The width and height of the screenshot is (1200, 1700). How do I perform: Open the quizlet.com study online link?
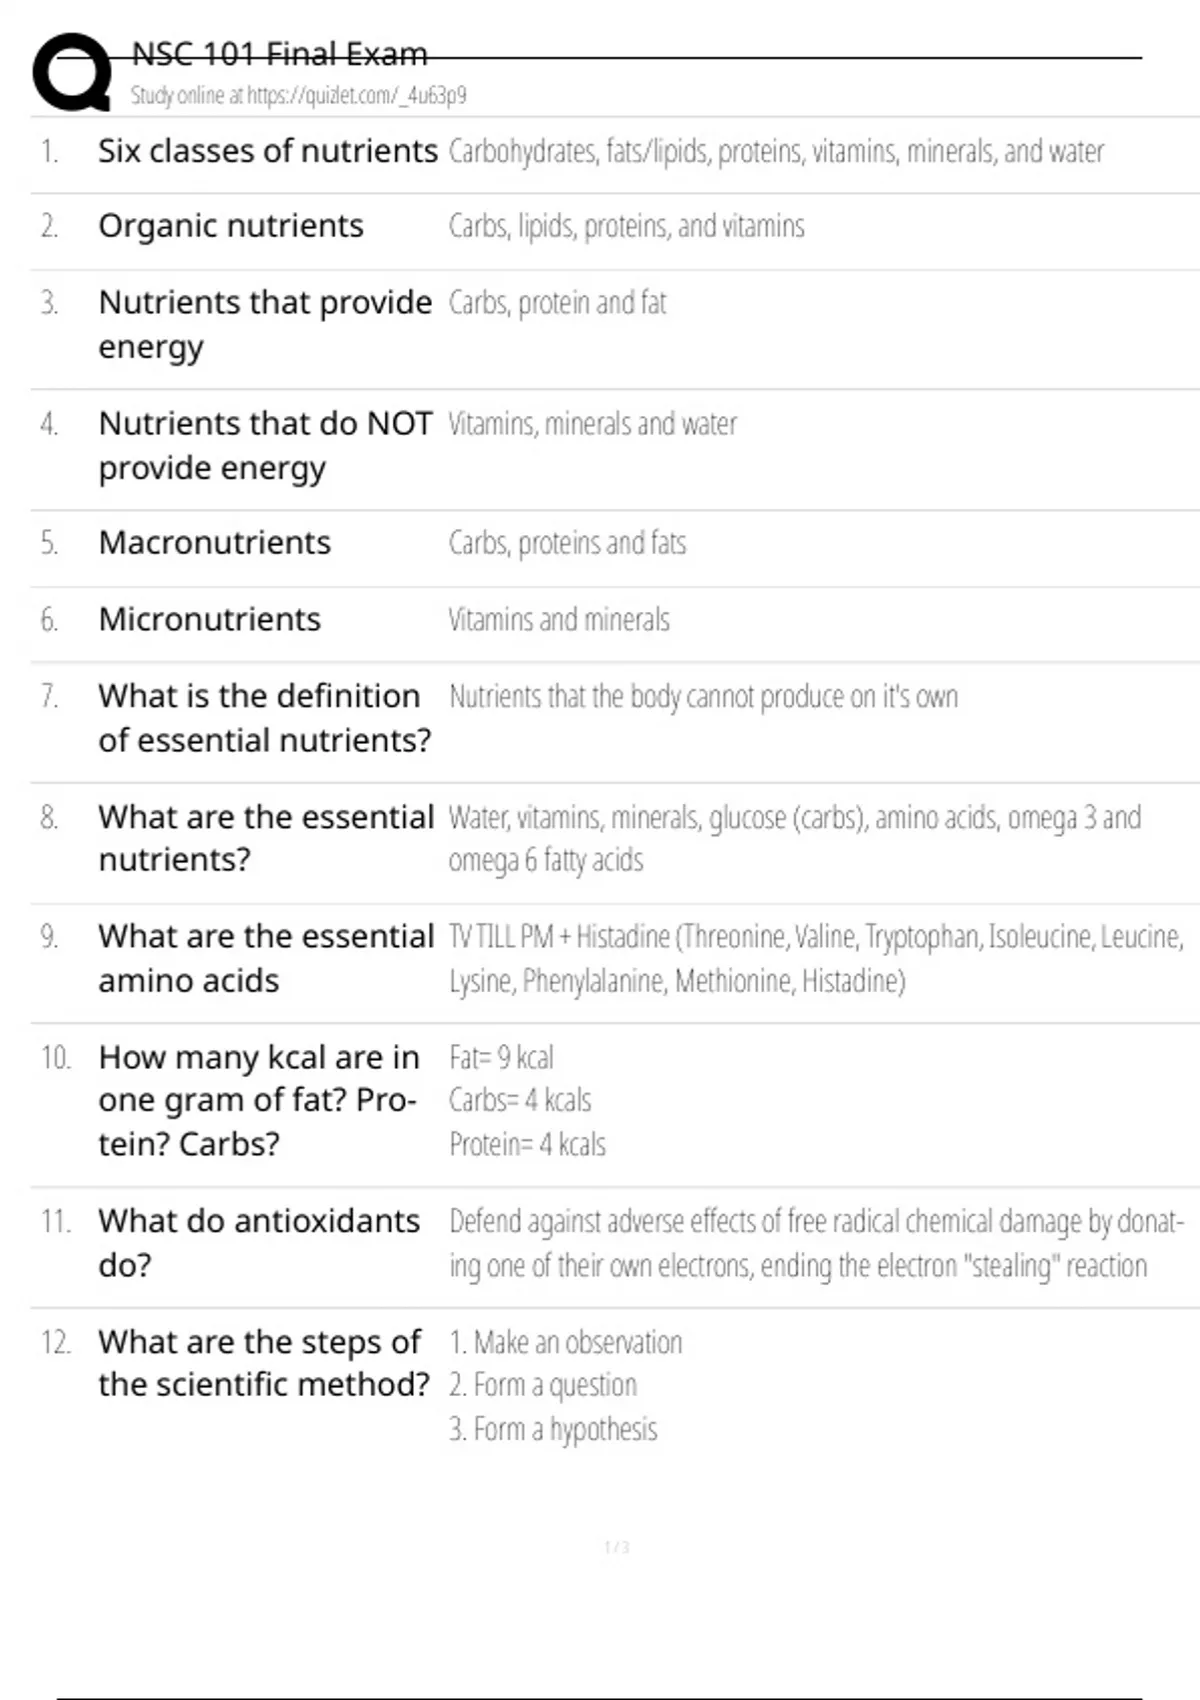tap(298, 96)
